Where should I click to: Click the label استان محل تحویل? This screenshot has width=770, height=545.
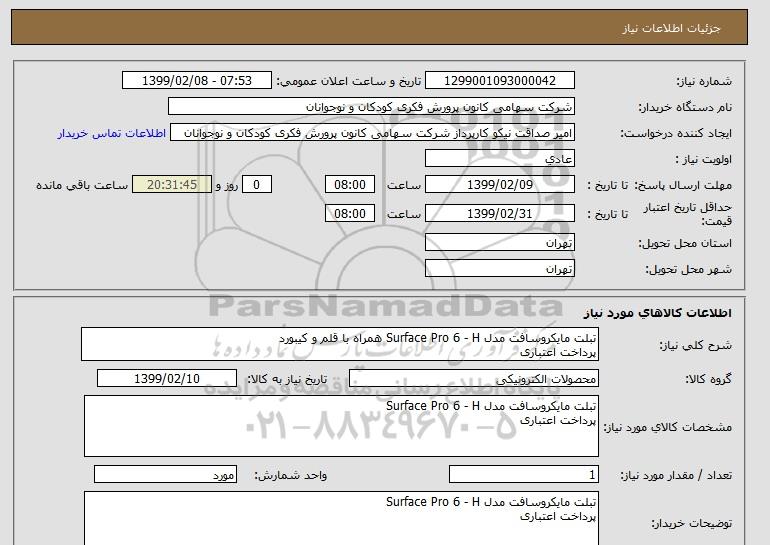point(685,243)
